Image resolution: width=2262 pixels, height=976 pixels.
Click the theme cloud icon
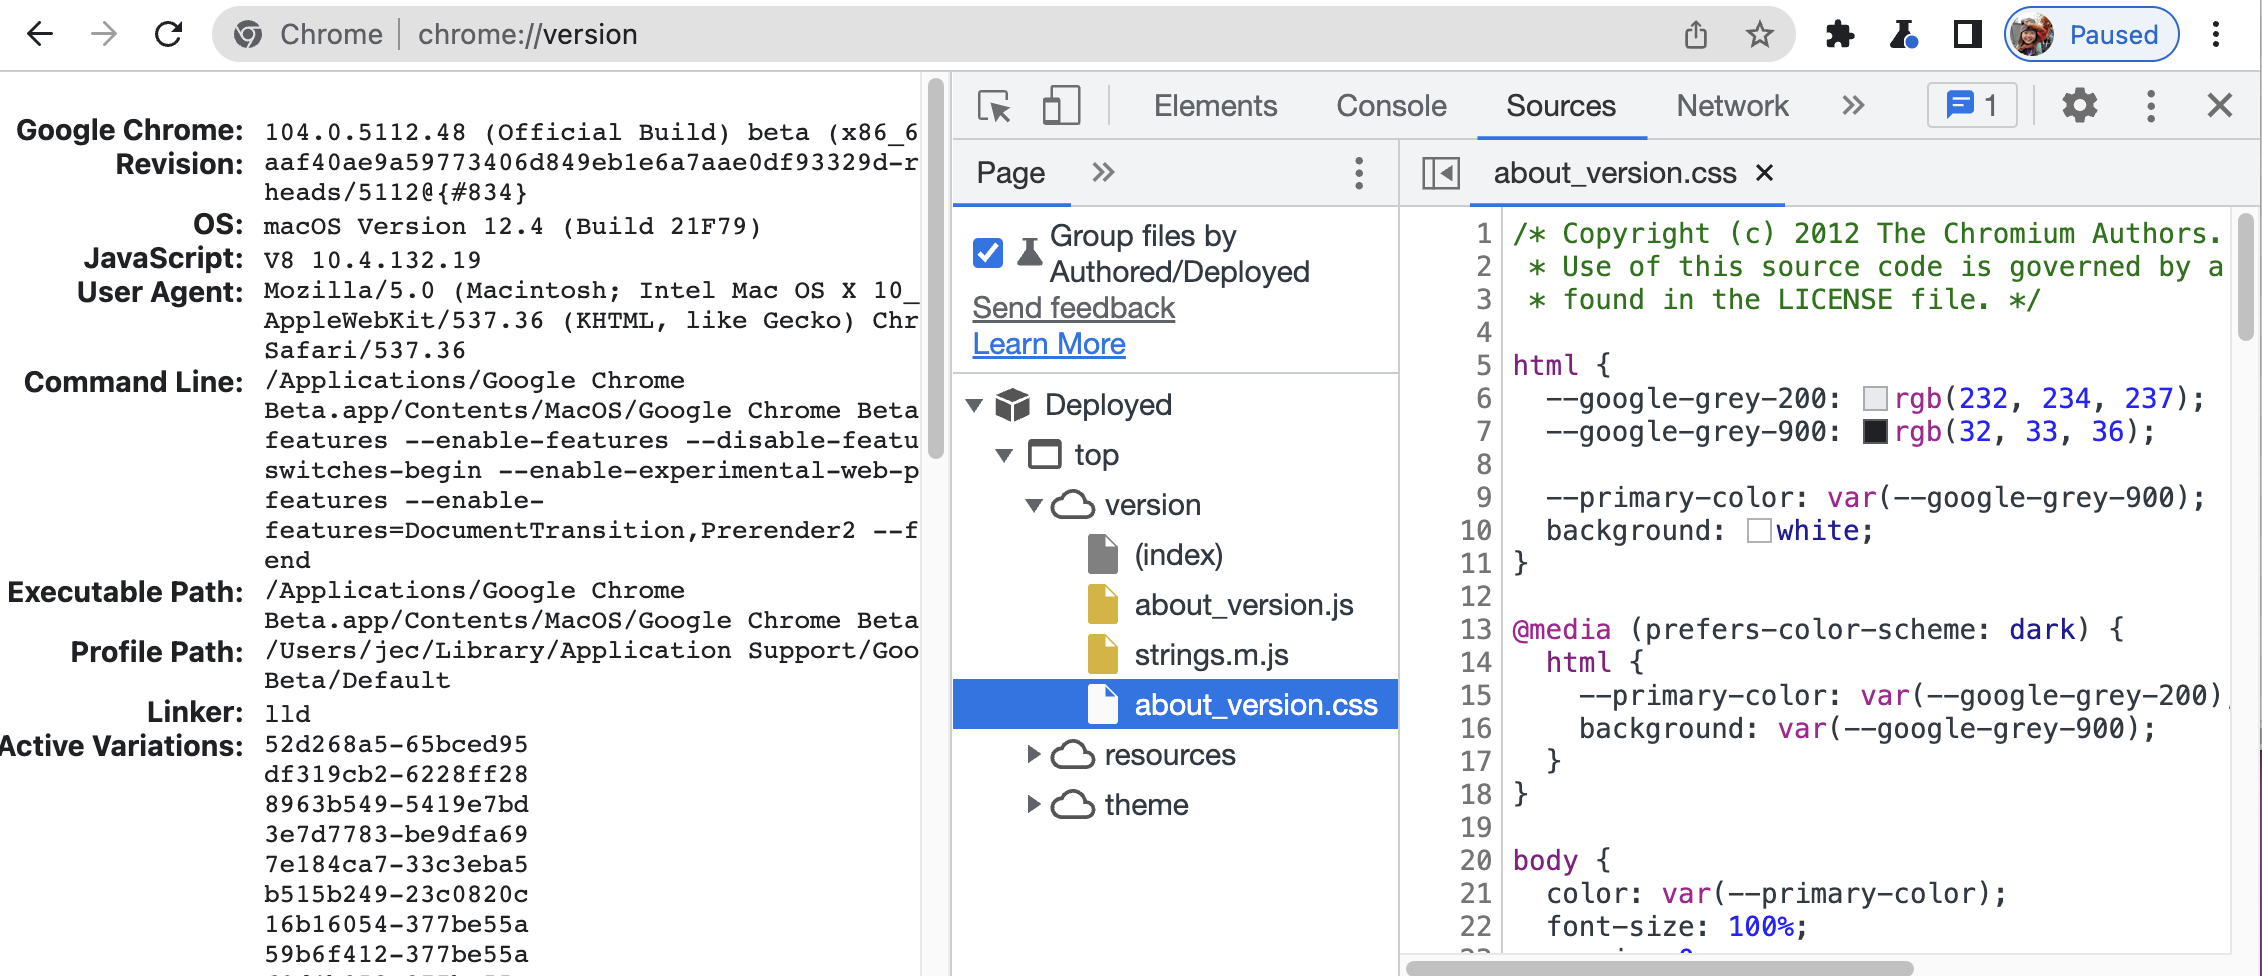1073,805
